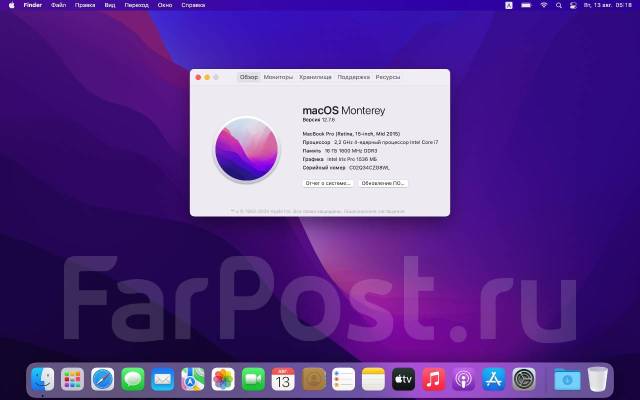This screenshot has height=400, width=640.
Task: Open Control Center in menu bar
Action: pyautogui.click(x=573, y=5)
